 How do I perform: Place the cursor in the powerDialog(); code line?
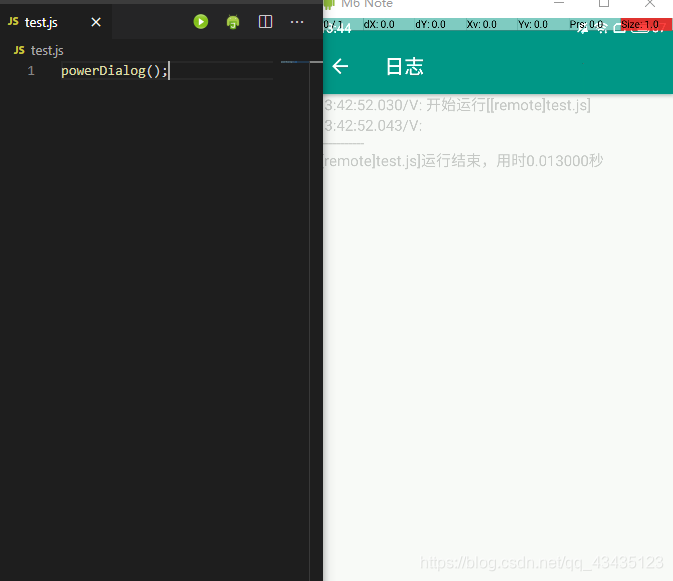coord(114,71)
